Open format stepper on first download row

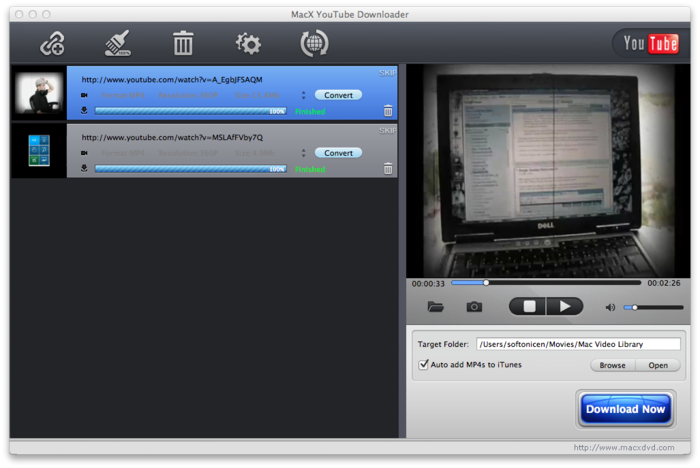click(303, 95)
